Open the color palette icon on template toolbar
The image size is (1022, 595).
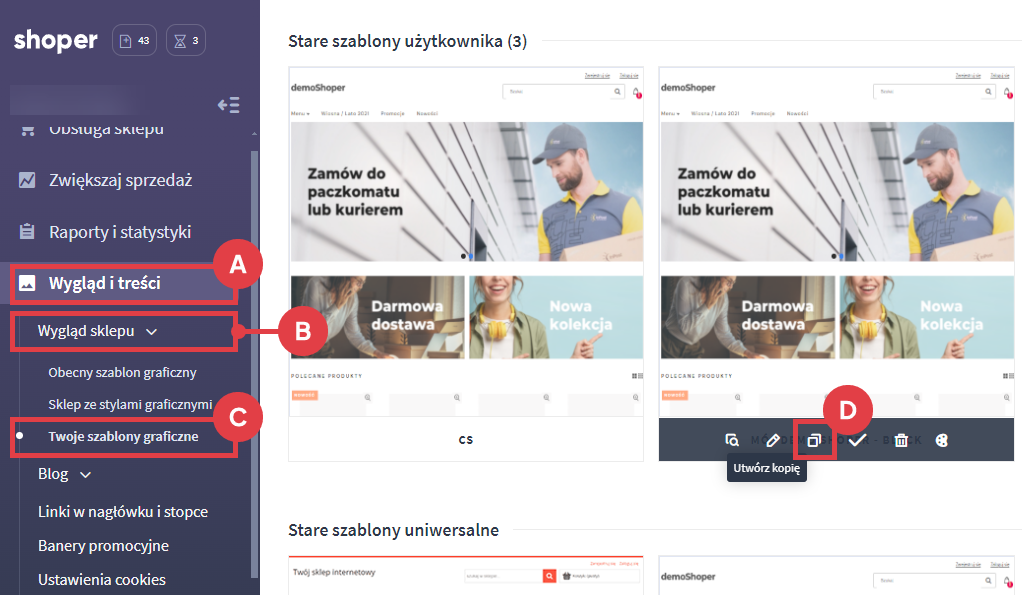(942, 441)
